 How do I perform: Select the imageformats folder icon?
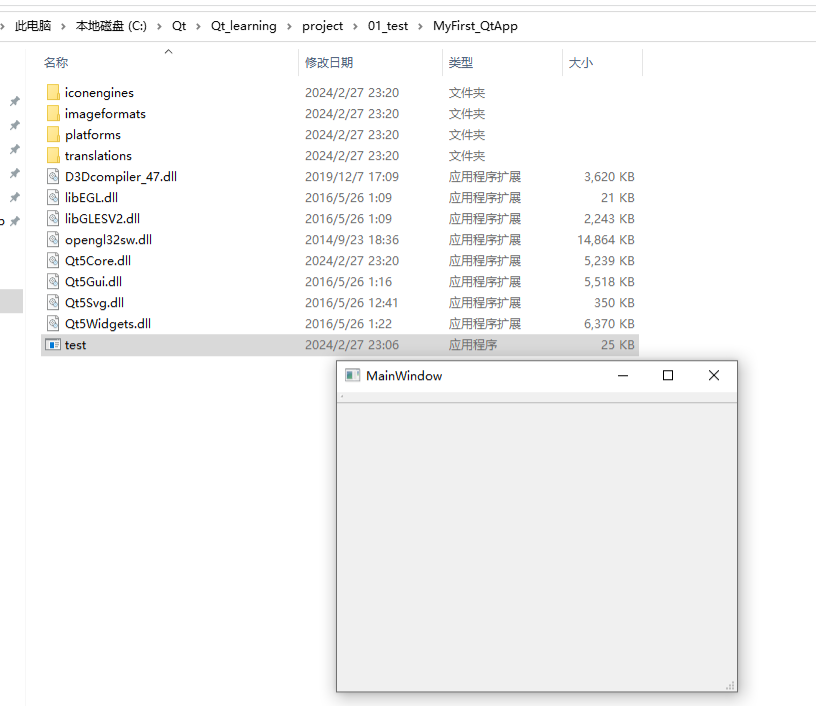click(x=53, y=114)
